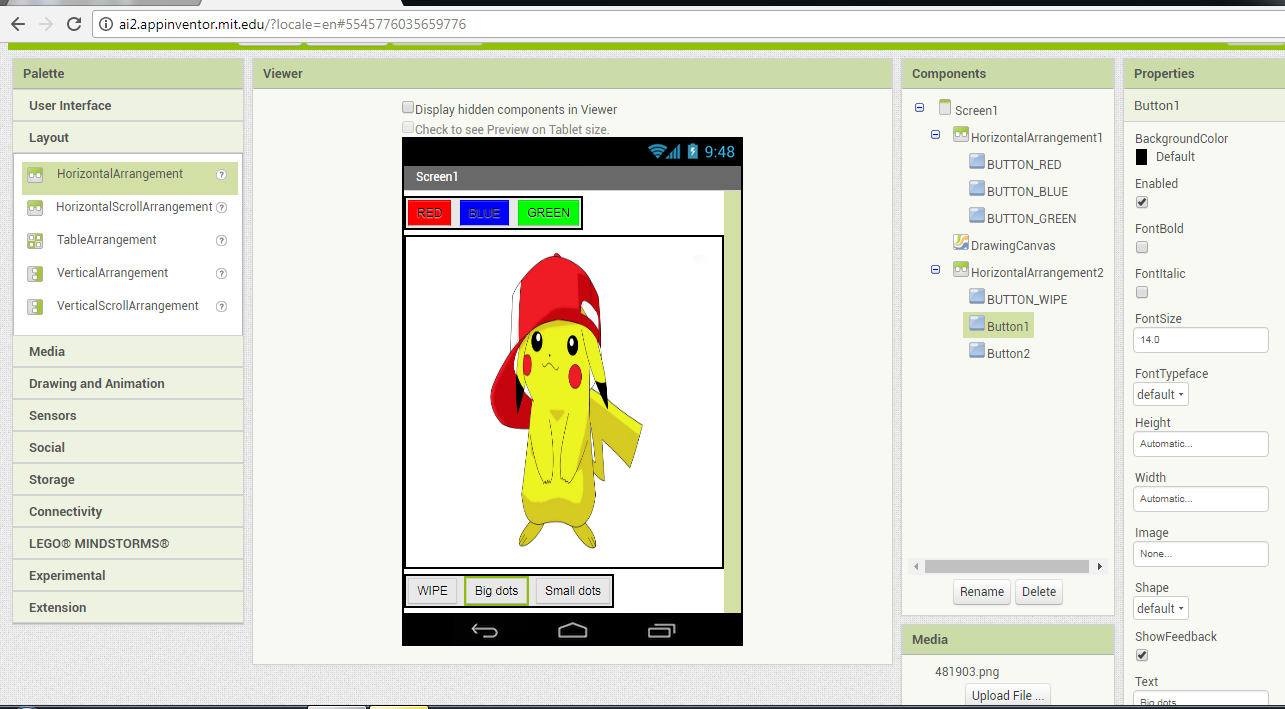Open the FontTypeface dropdown

(1161, 394)
